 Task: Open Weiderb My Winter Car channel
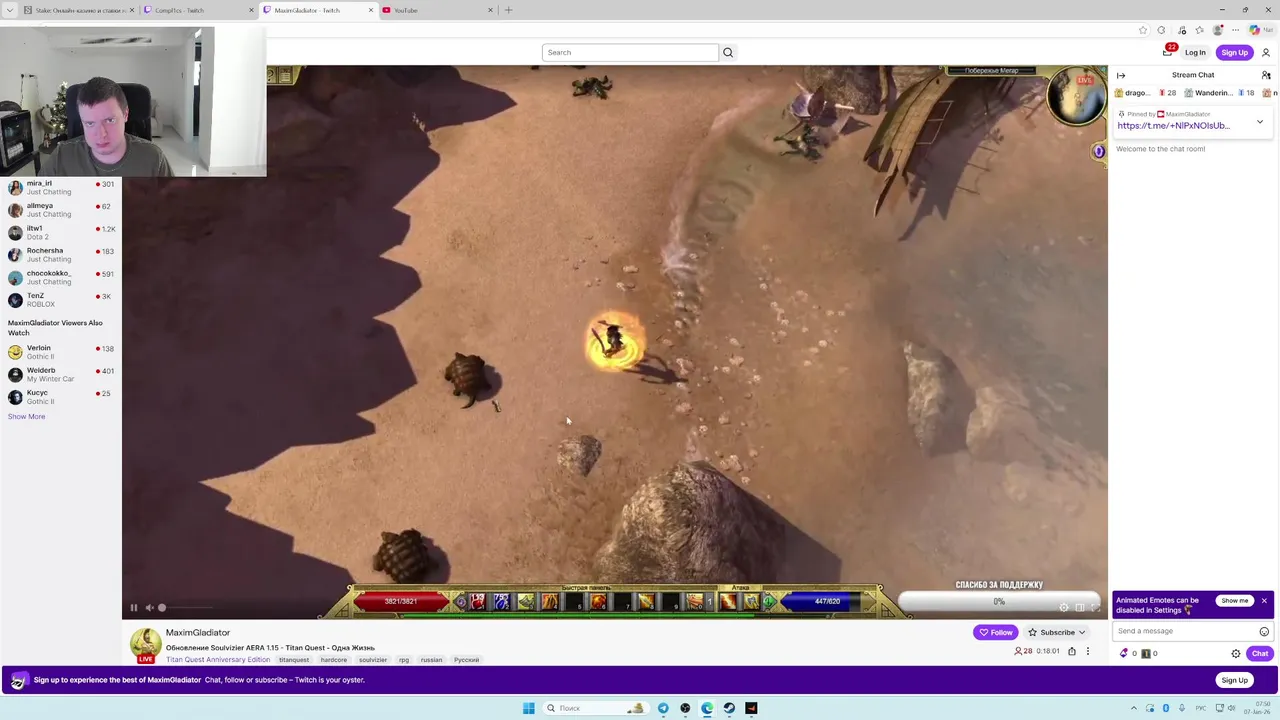point(61,374)
